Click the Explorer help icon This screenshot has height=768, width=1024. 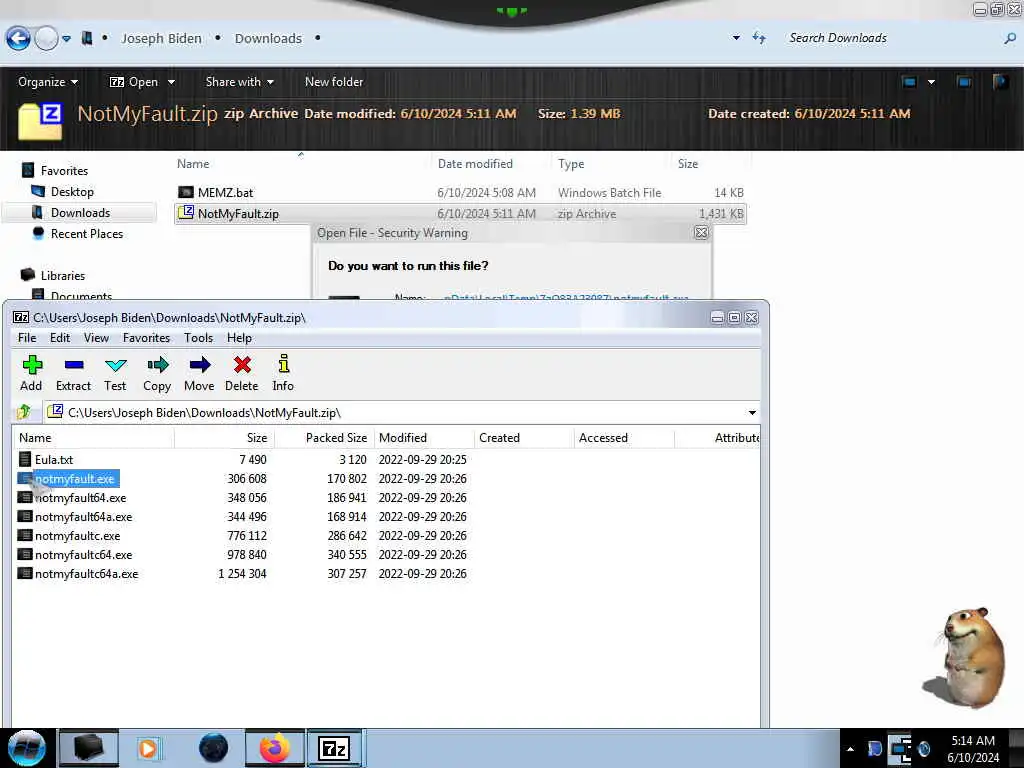1000,82
